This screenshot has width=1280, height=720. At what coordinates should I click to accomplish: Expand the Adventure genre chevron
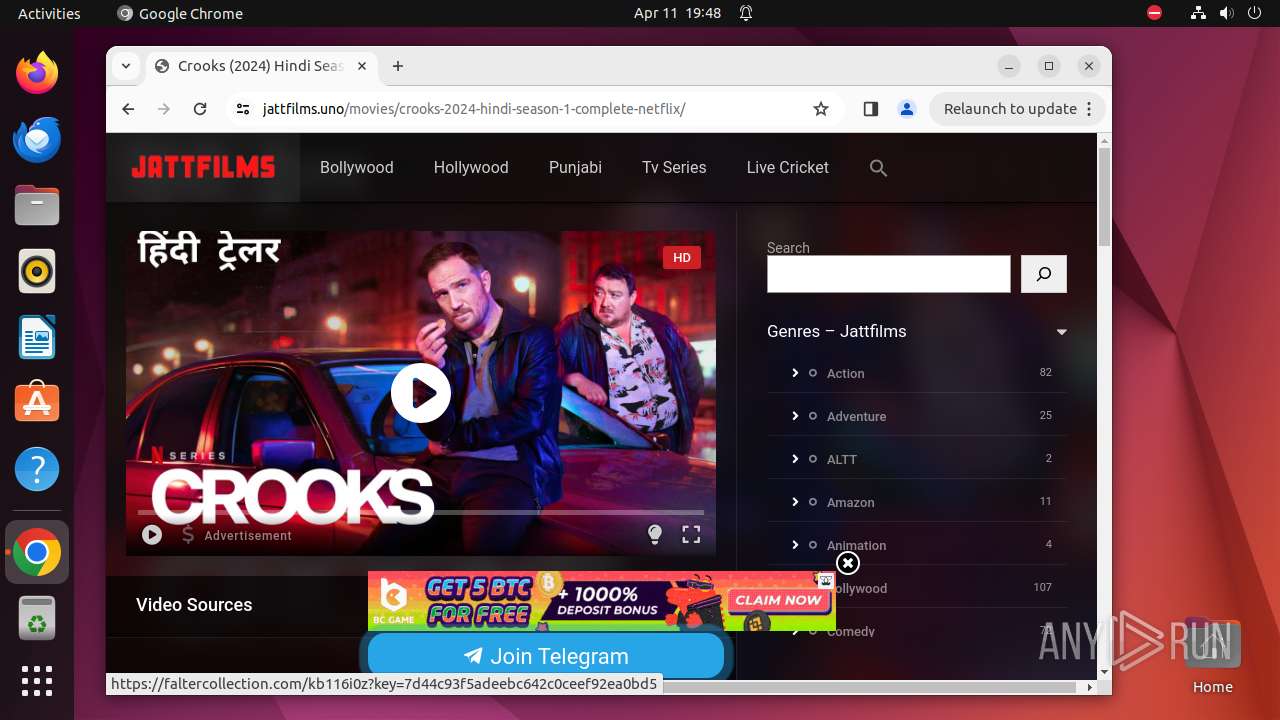795,416
